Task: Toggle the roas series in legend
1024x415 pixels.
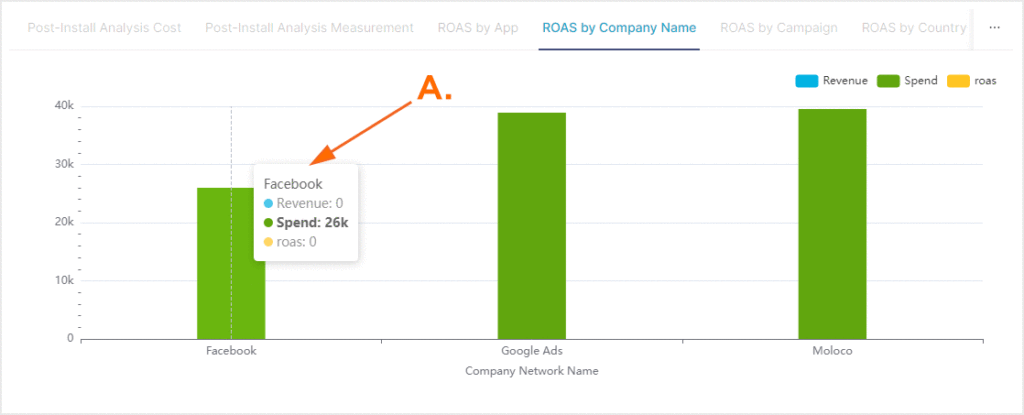Action: [x=971, y=81]
